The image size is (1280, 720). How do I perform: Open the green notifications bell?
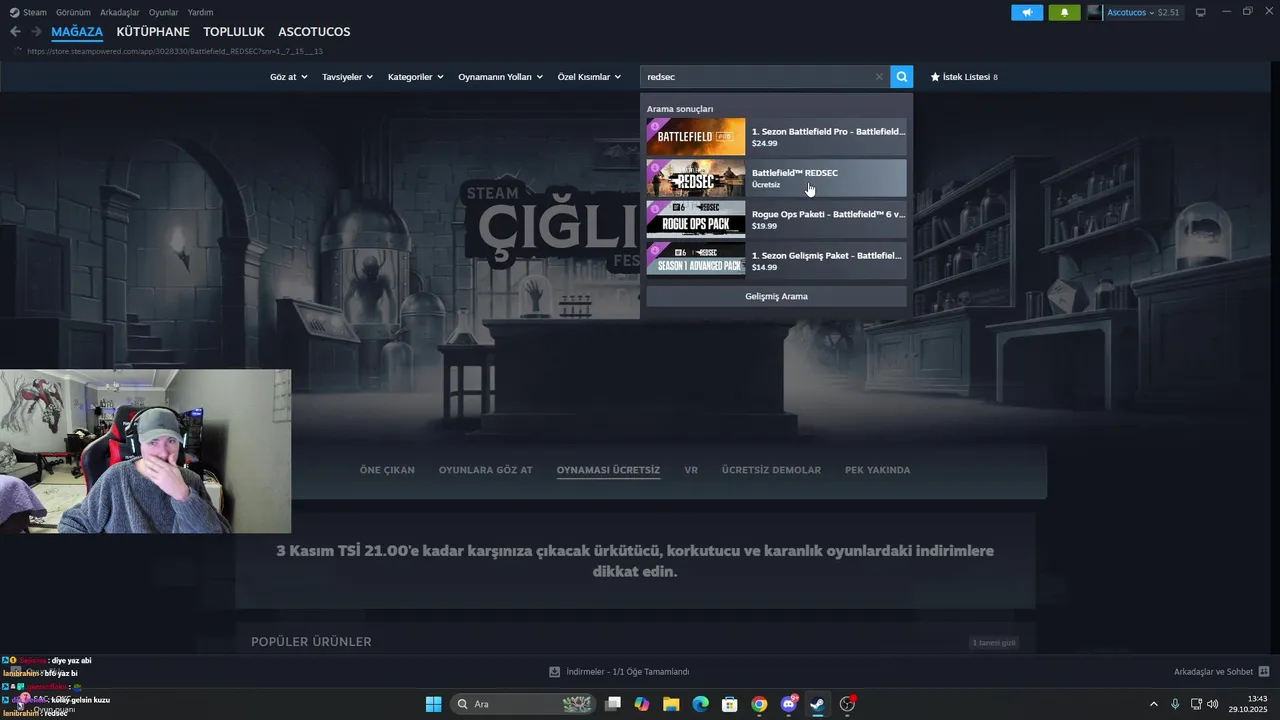1064,12
